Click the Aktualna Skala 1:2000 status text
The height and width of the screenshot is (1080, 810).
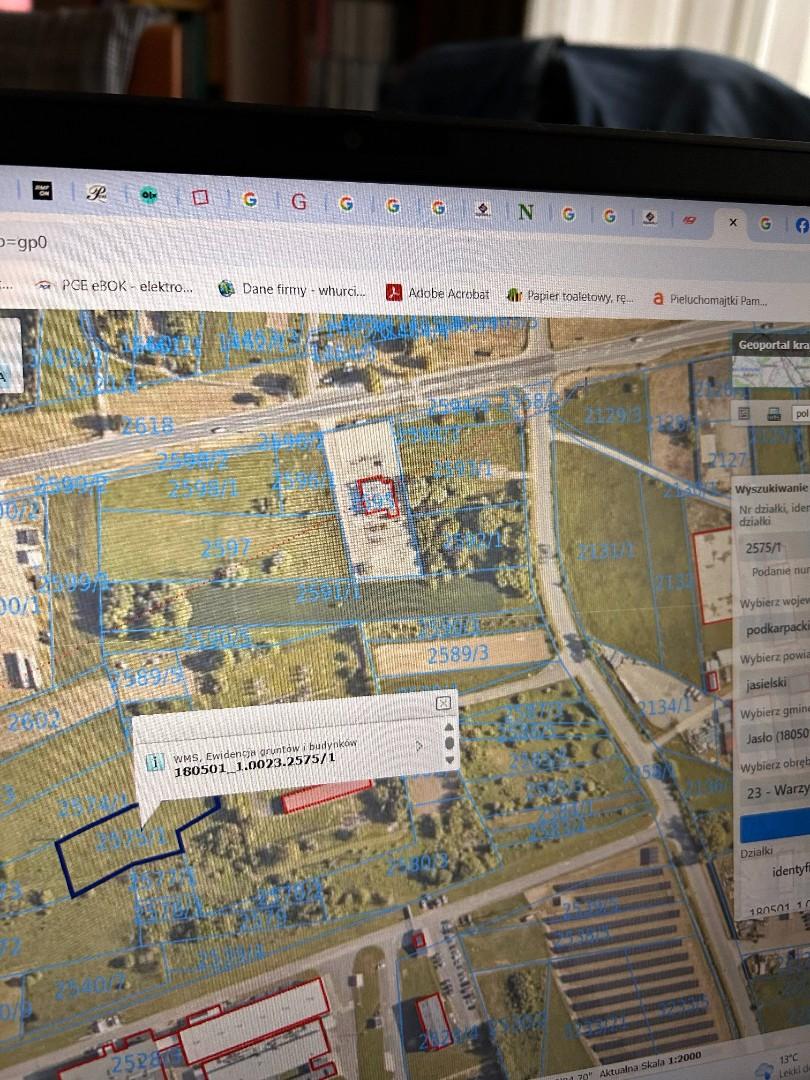(x=649, y=1064)
